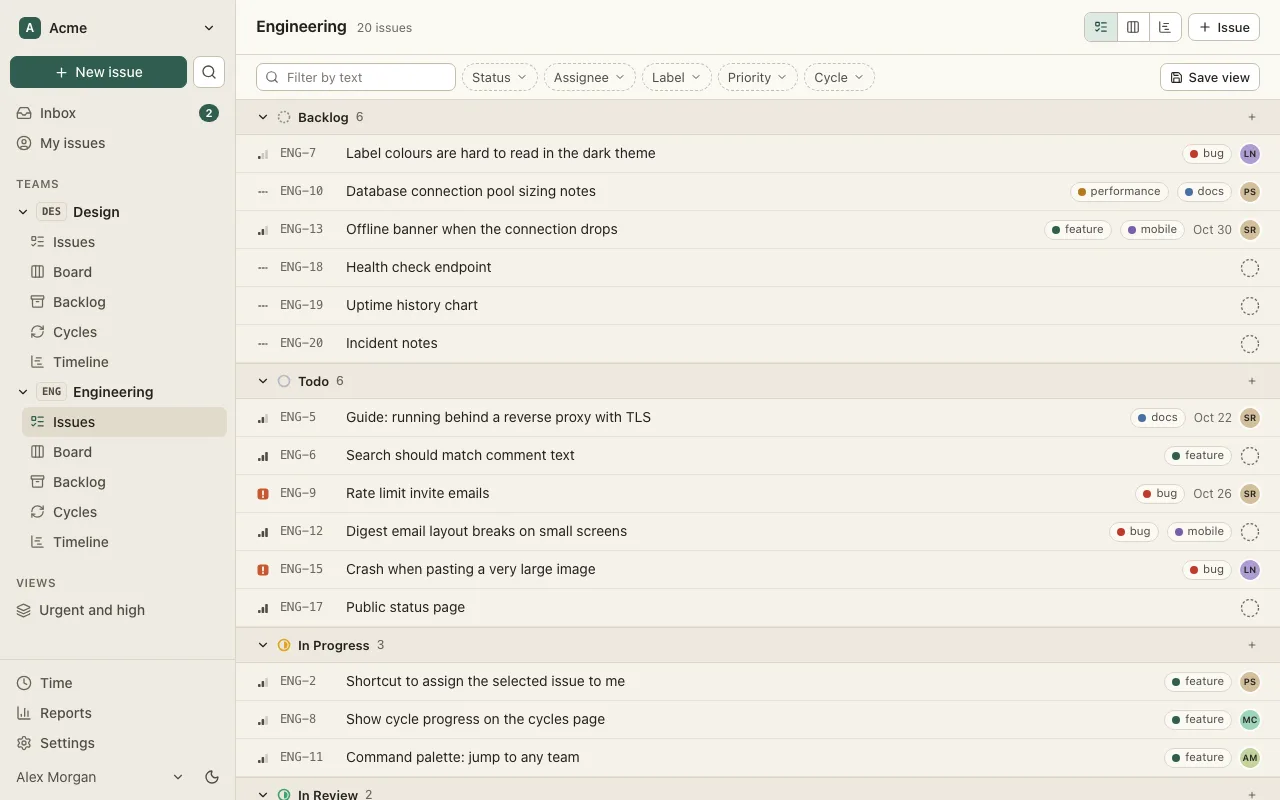This screenshot has width=1280, height=800.
Task: Add issue to Todo group plus icon
Action: click(x=1252, y=381)
